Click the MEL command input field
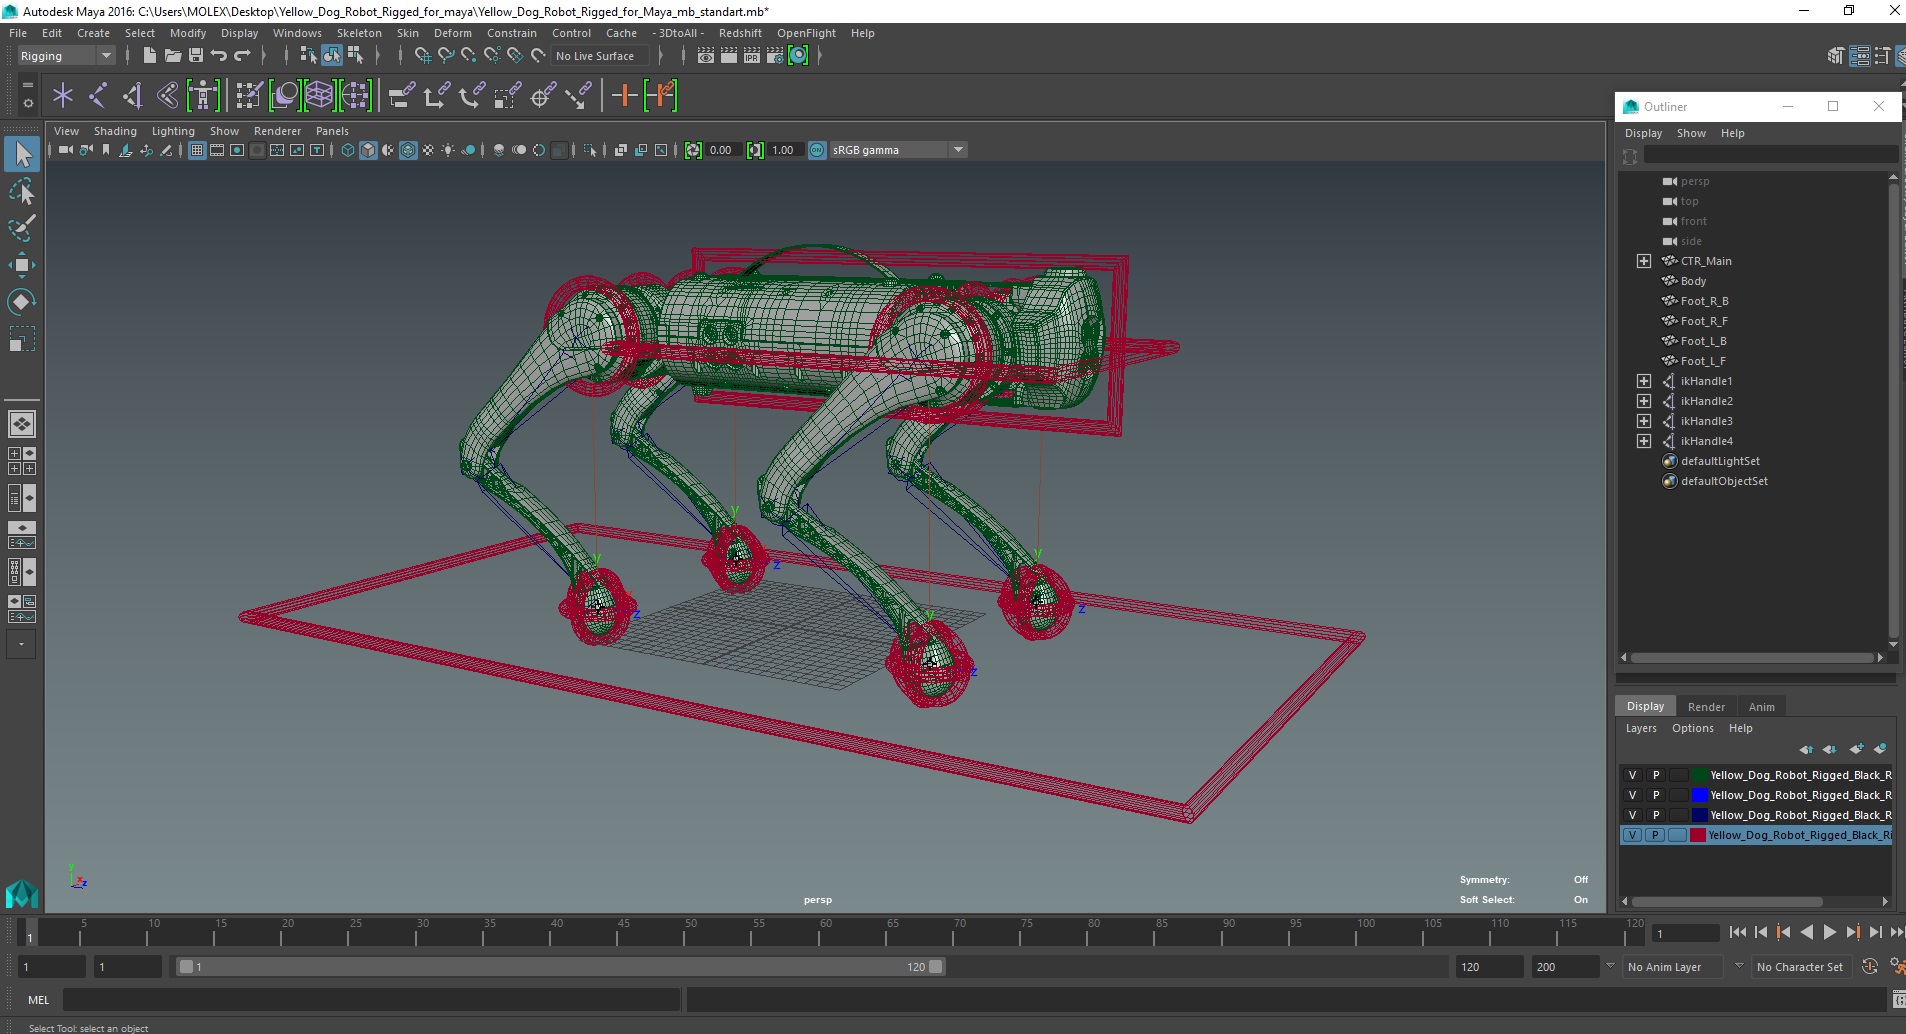Screen dimensions: 1906x1034 [x=372, y=999]
